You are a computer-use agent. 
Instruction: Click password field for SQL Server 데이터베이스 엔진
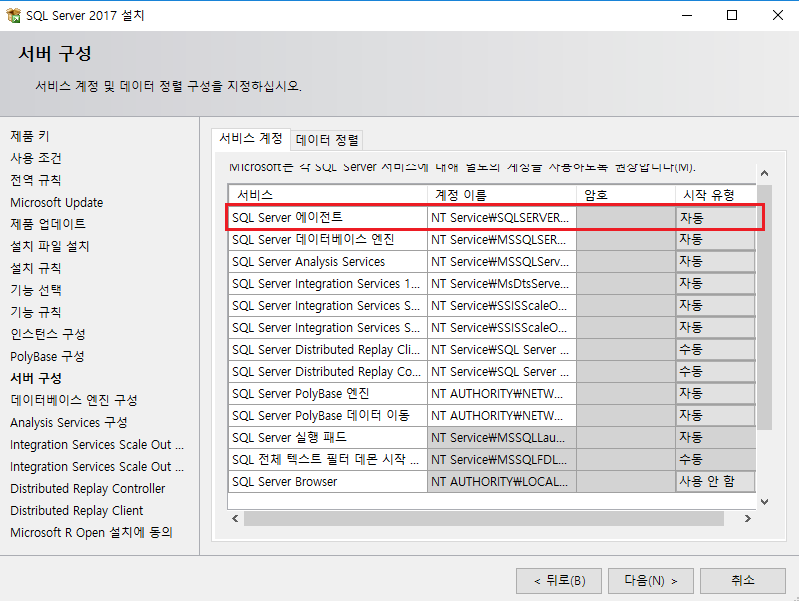[x=626, y=240]
